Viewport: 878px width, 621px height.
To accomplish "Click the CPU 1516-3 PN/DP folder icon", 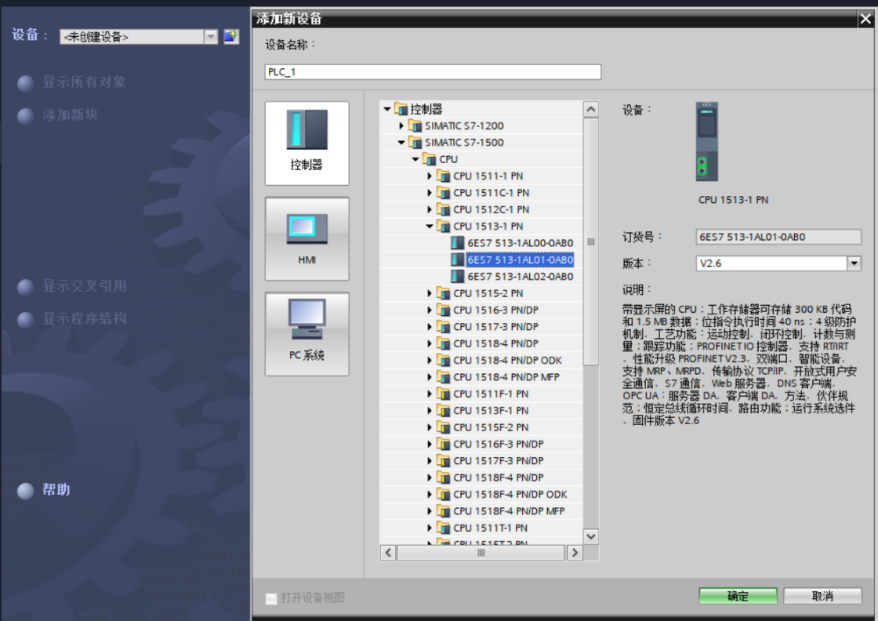I will pos(443,310).
